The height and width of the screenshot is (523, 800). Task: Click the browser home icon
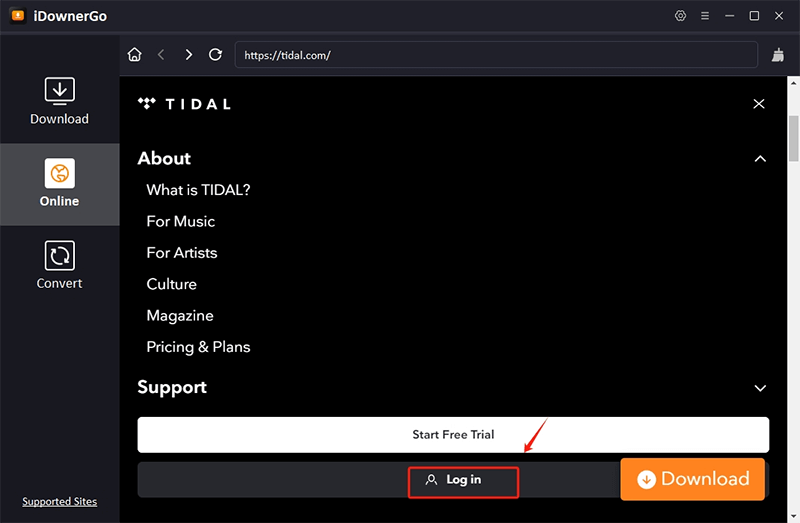click(x=135, y=55)
